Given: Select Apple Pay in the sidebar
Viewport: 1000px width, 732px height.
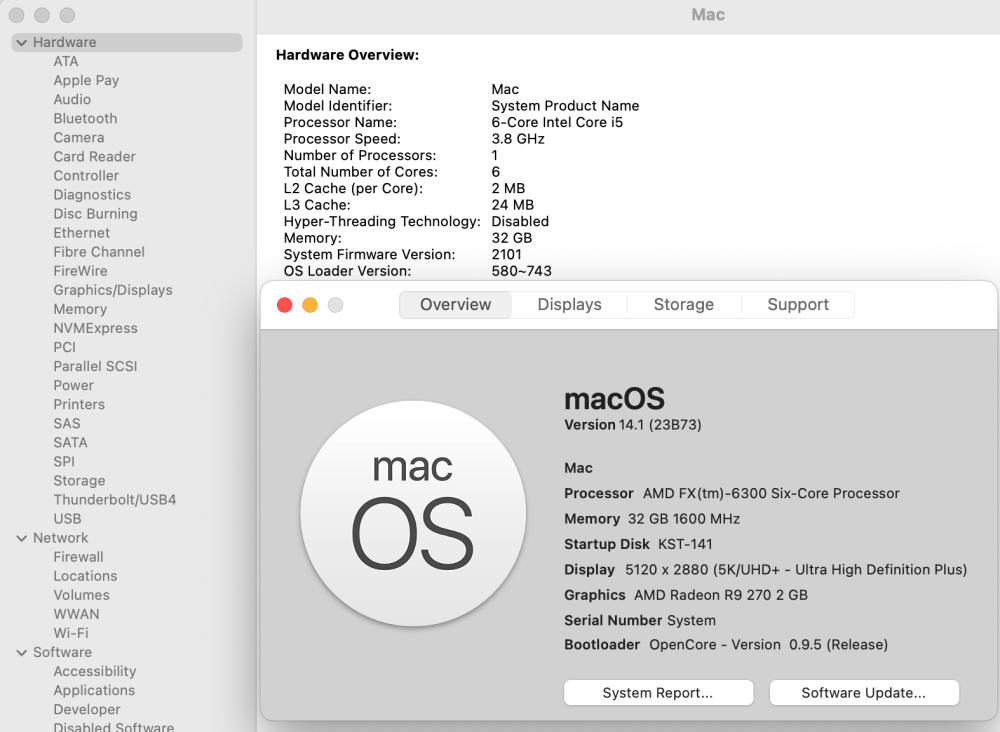Looking at the screenshot, I should point(86,80).
